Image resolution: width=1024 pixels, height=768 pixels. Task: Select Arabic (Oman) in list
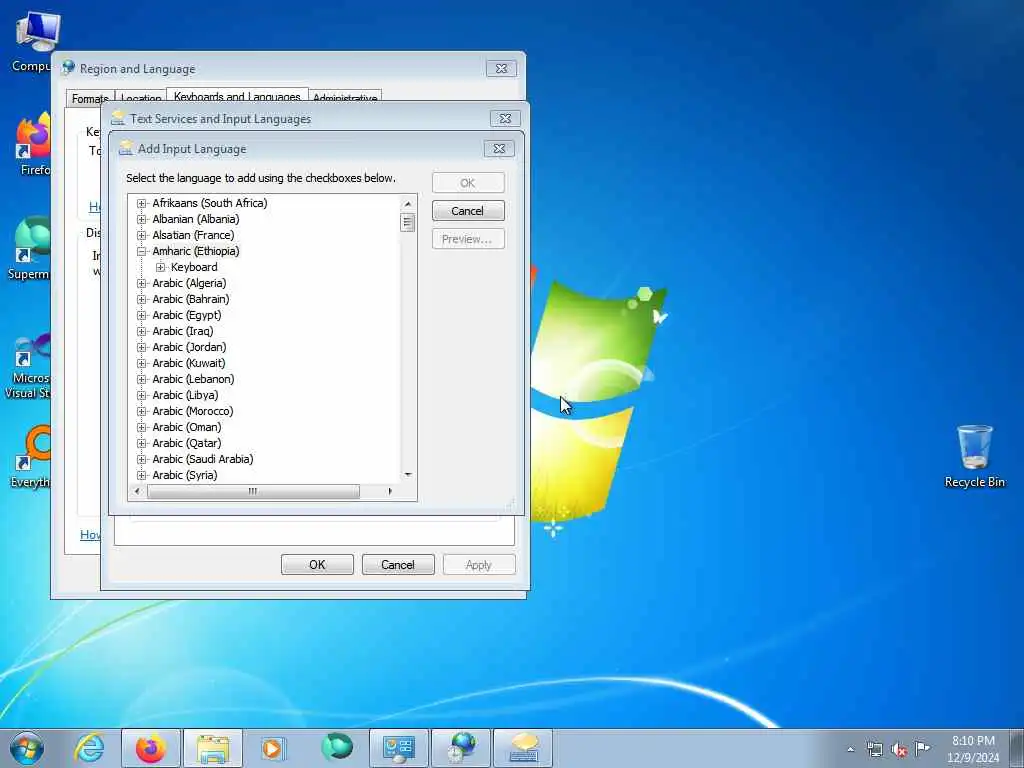[187, 427]
